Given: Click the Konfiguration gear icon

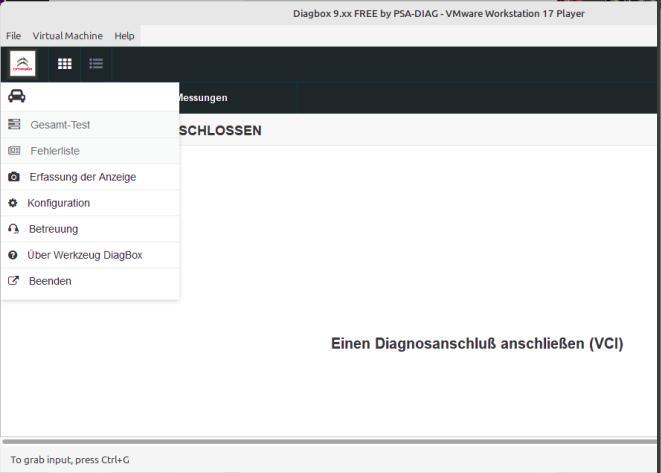Looking at the screenshot, I should [x=13, y=203].
